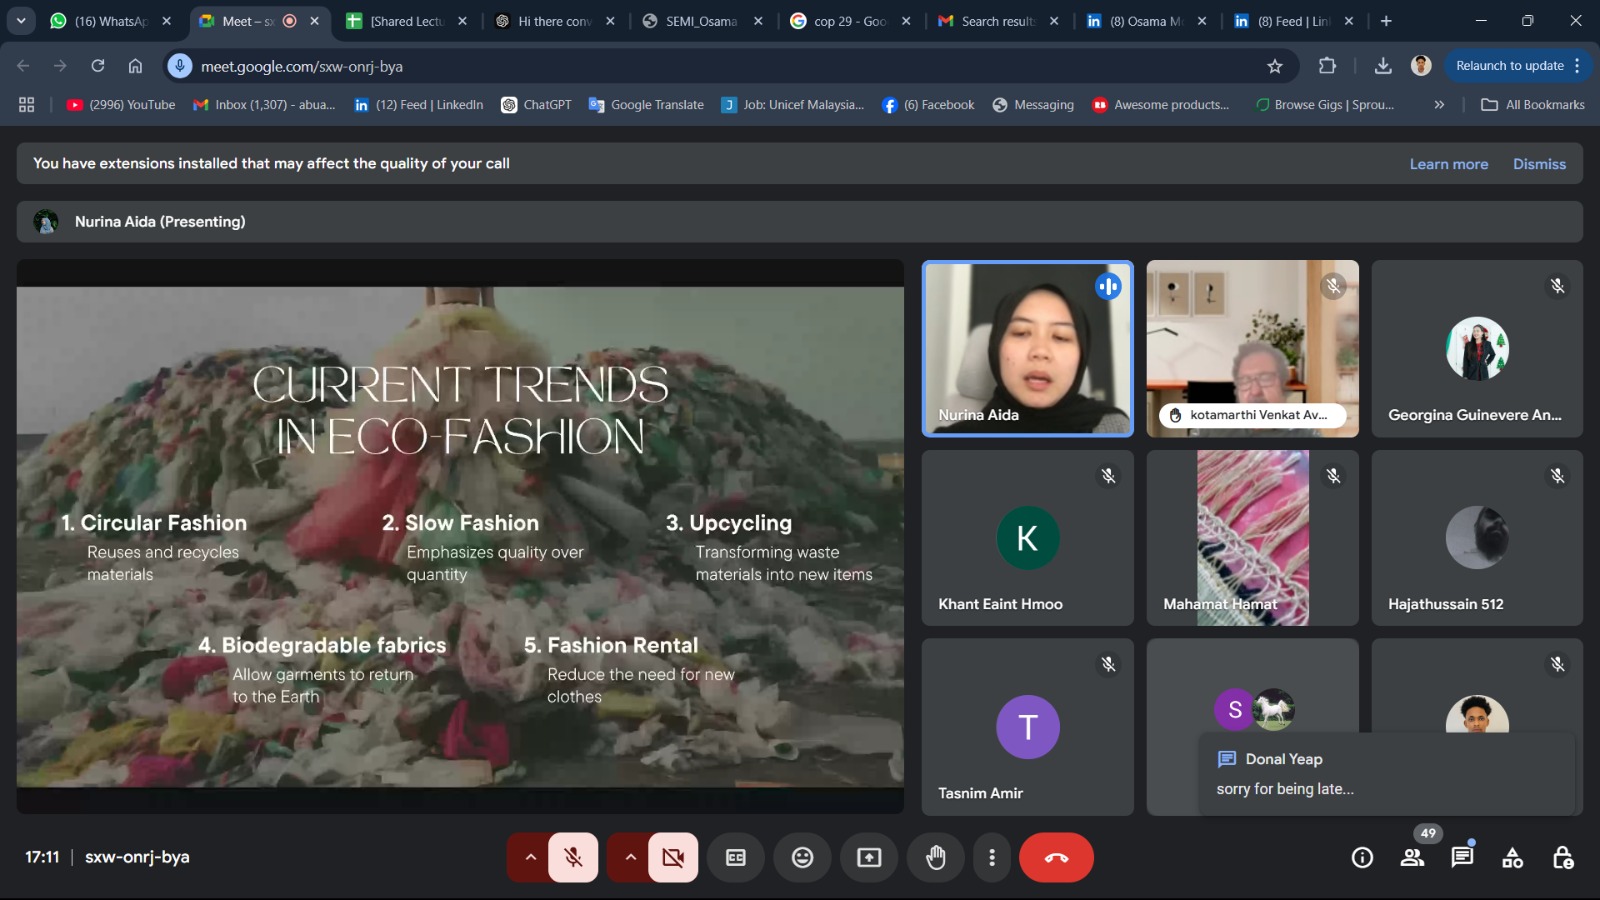Screen dimensions: 1600x900
Task: Click the Learn more link
Action: pyautogui.click(x=1448, y=164)
